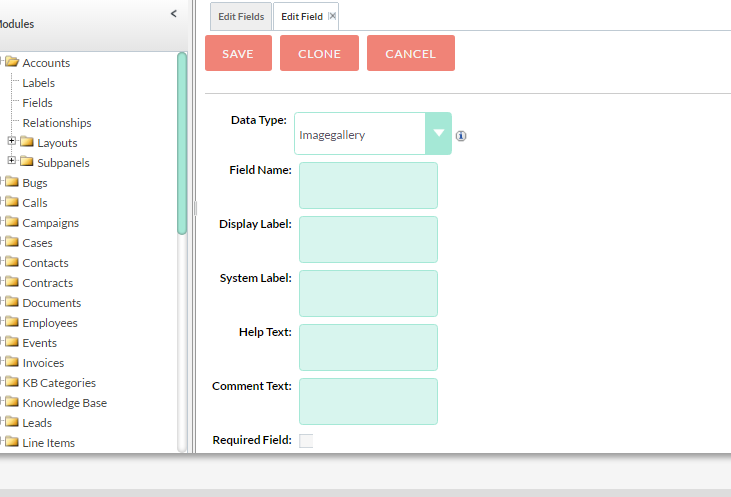Enable the Required Field checkbox
The image size is (731, 497).
(306, 441)
